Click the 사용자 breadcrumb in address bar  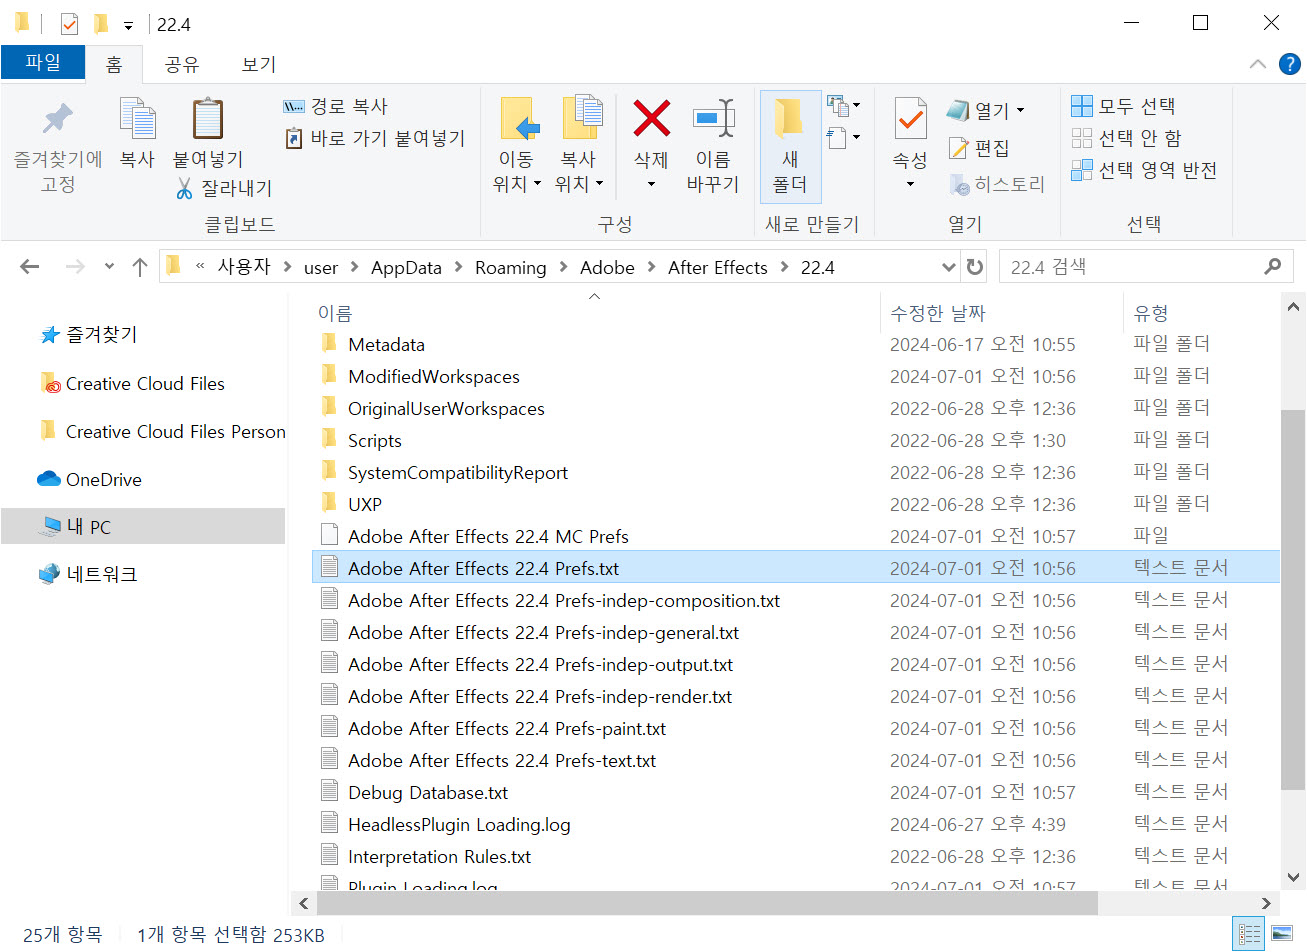click(244, 266)
